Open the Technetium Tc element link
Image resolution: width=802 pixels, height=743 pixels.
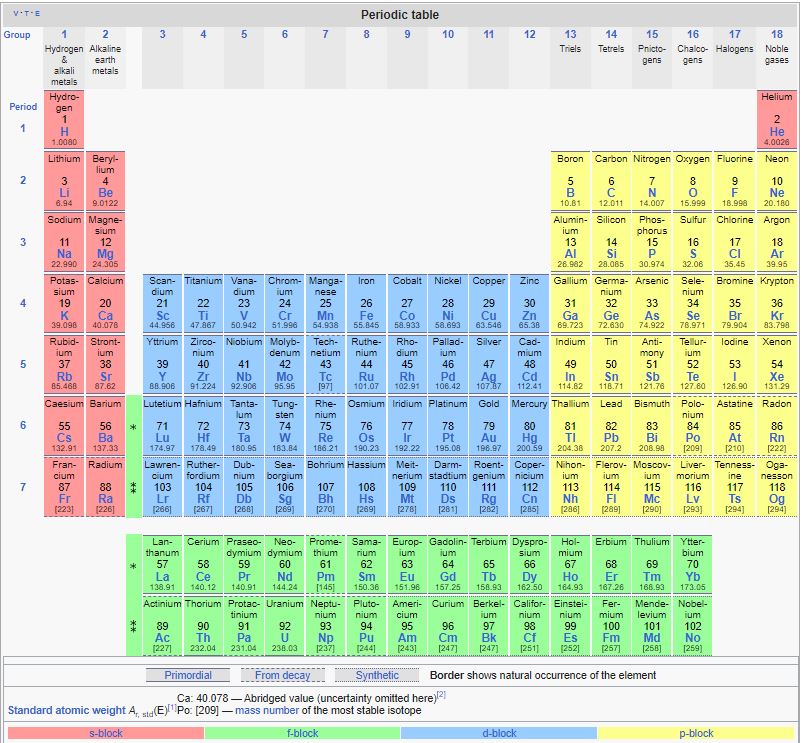(325, 377)
